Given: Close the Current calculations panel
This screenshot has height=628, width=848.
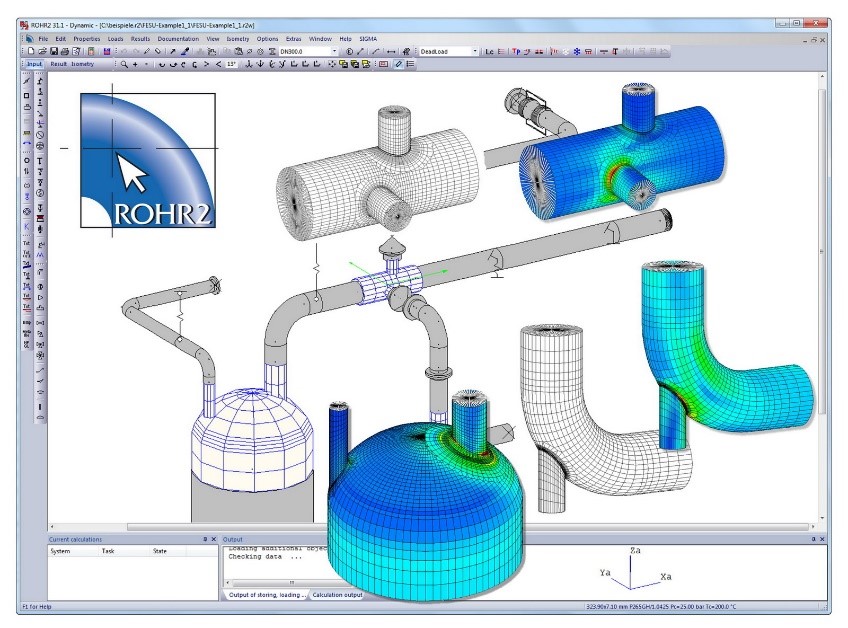Looking at the screenshot, I should point(214,539).
